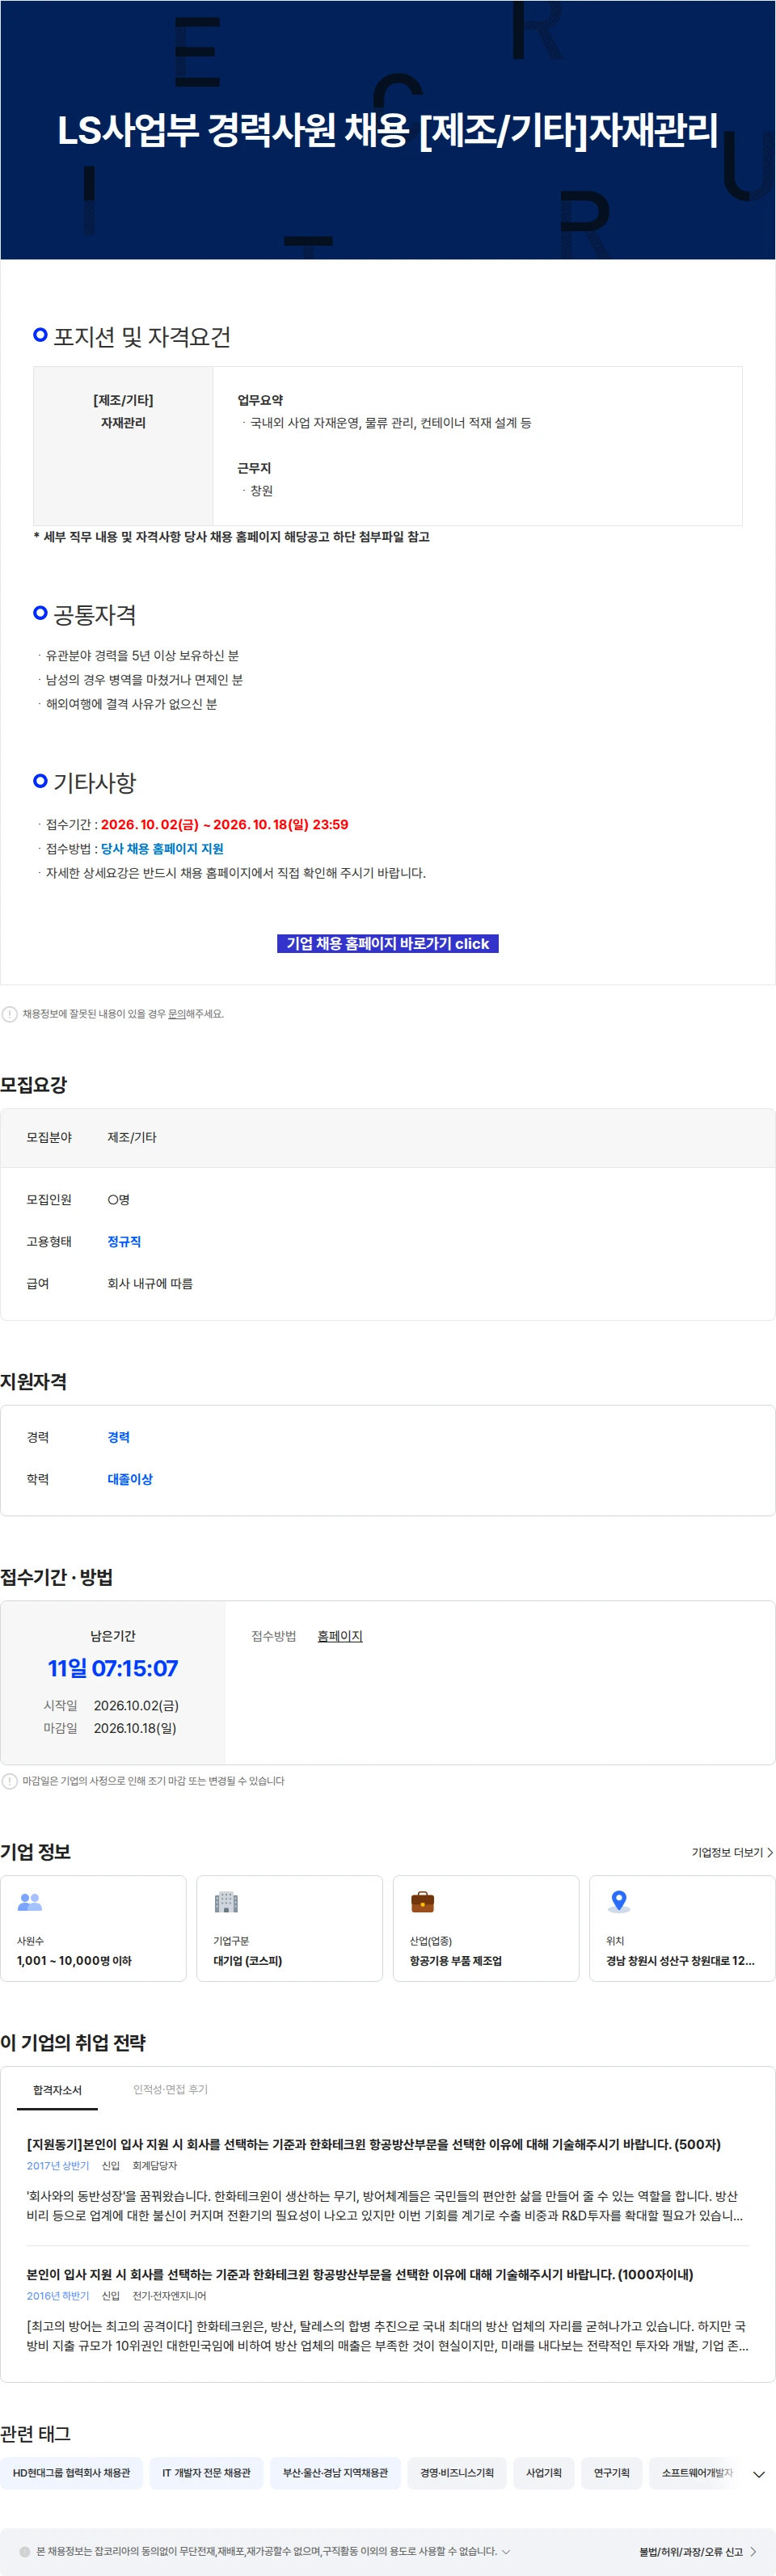Switch to the 인적성·면접 후기 tab

point(170,2089)
